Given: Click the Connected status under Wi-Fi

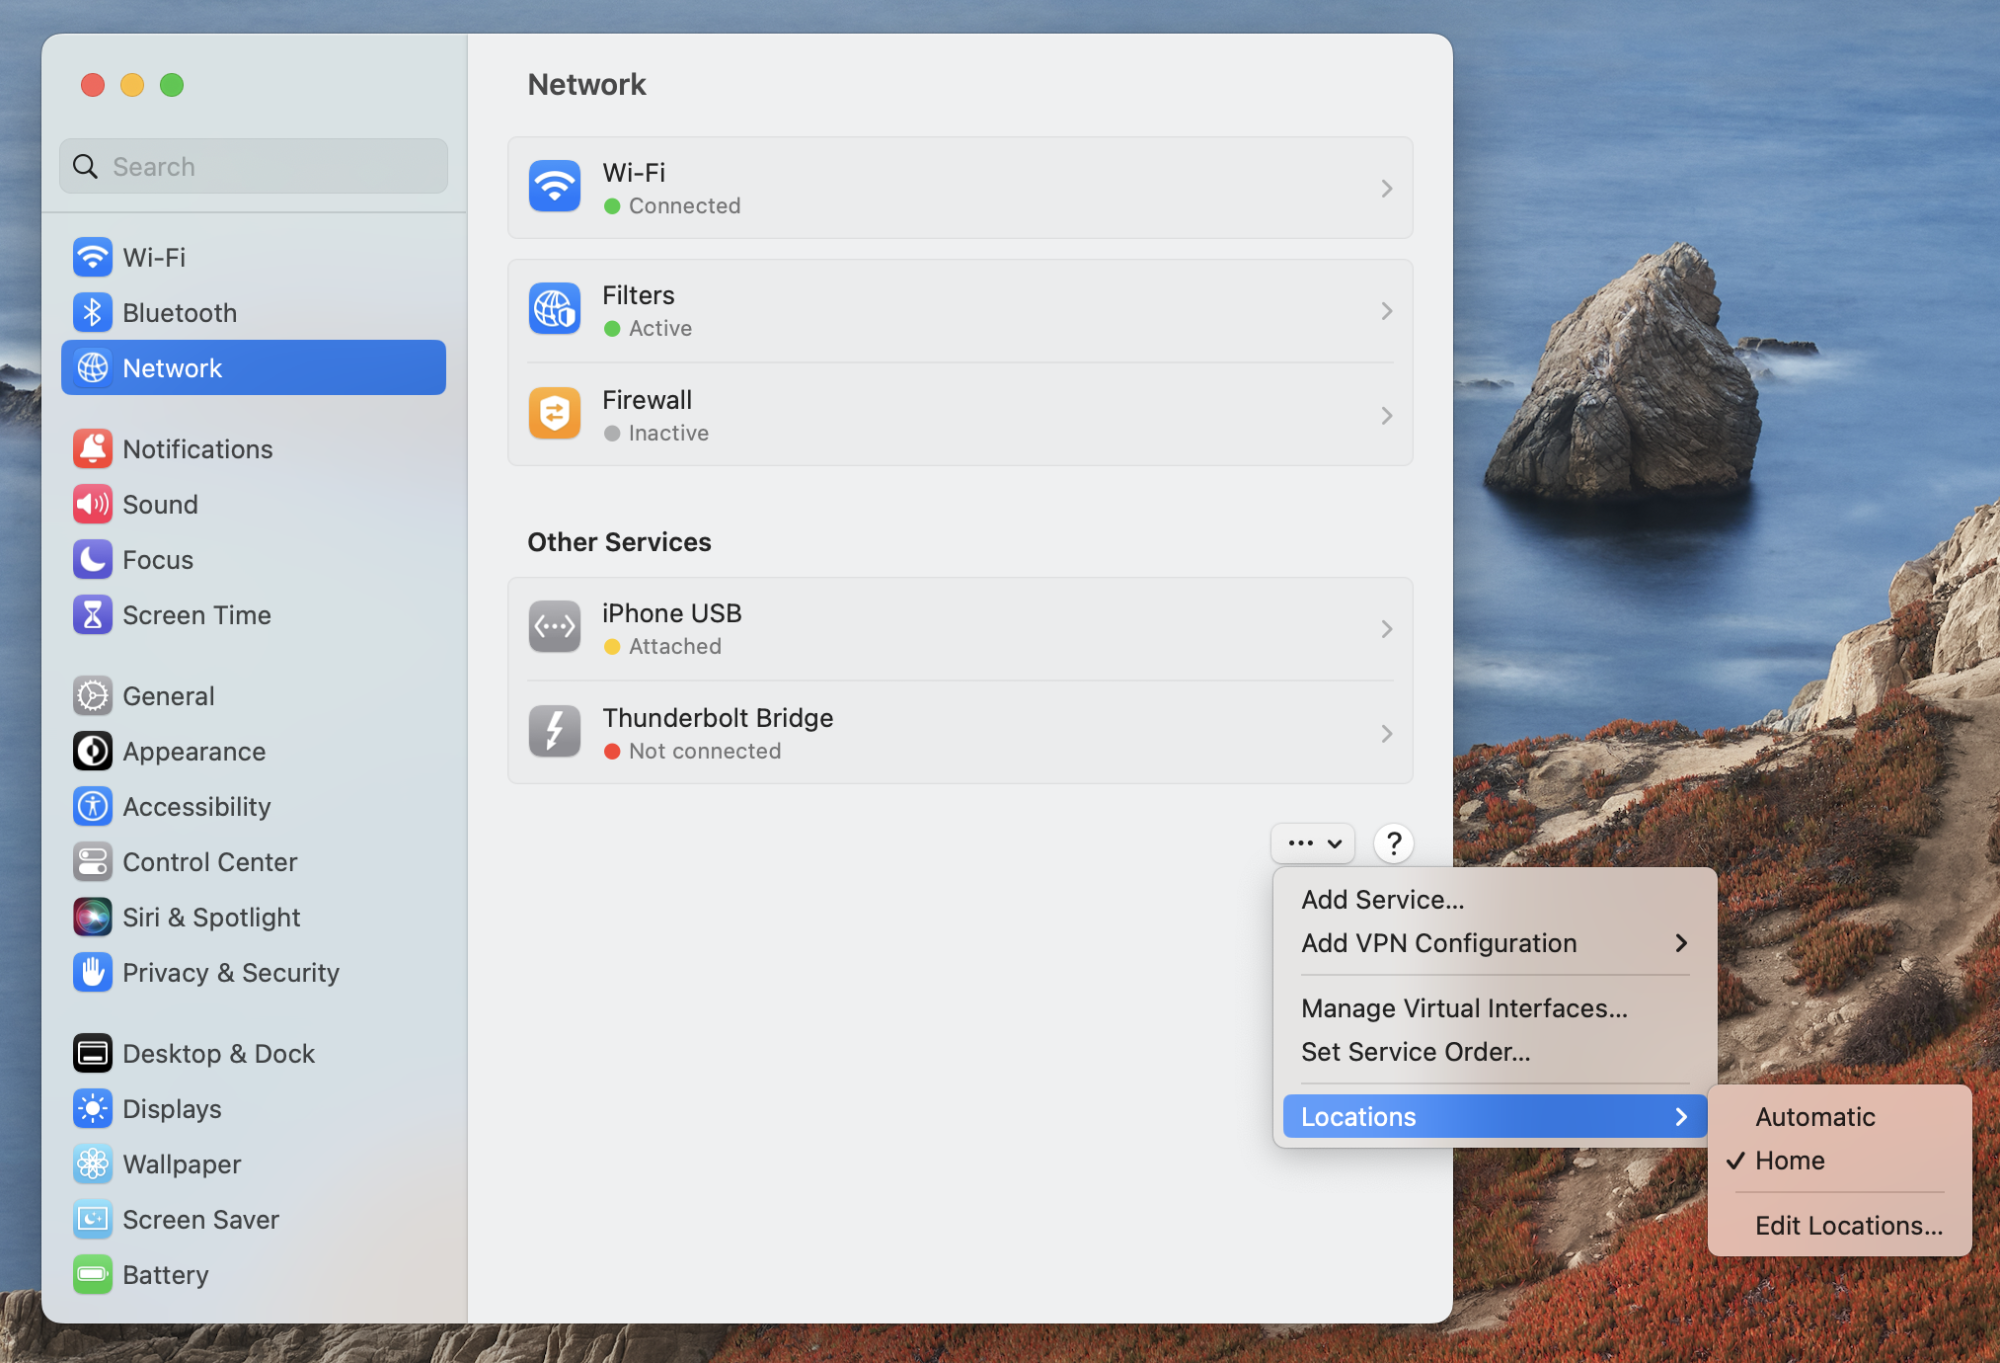Looking at the screenshot, I should 685,206.
